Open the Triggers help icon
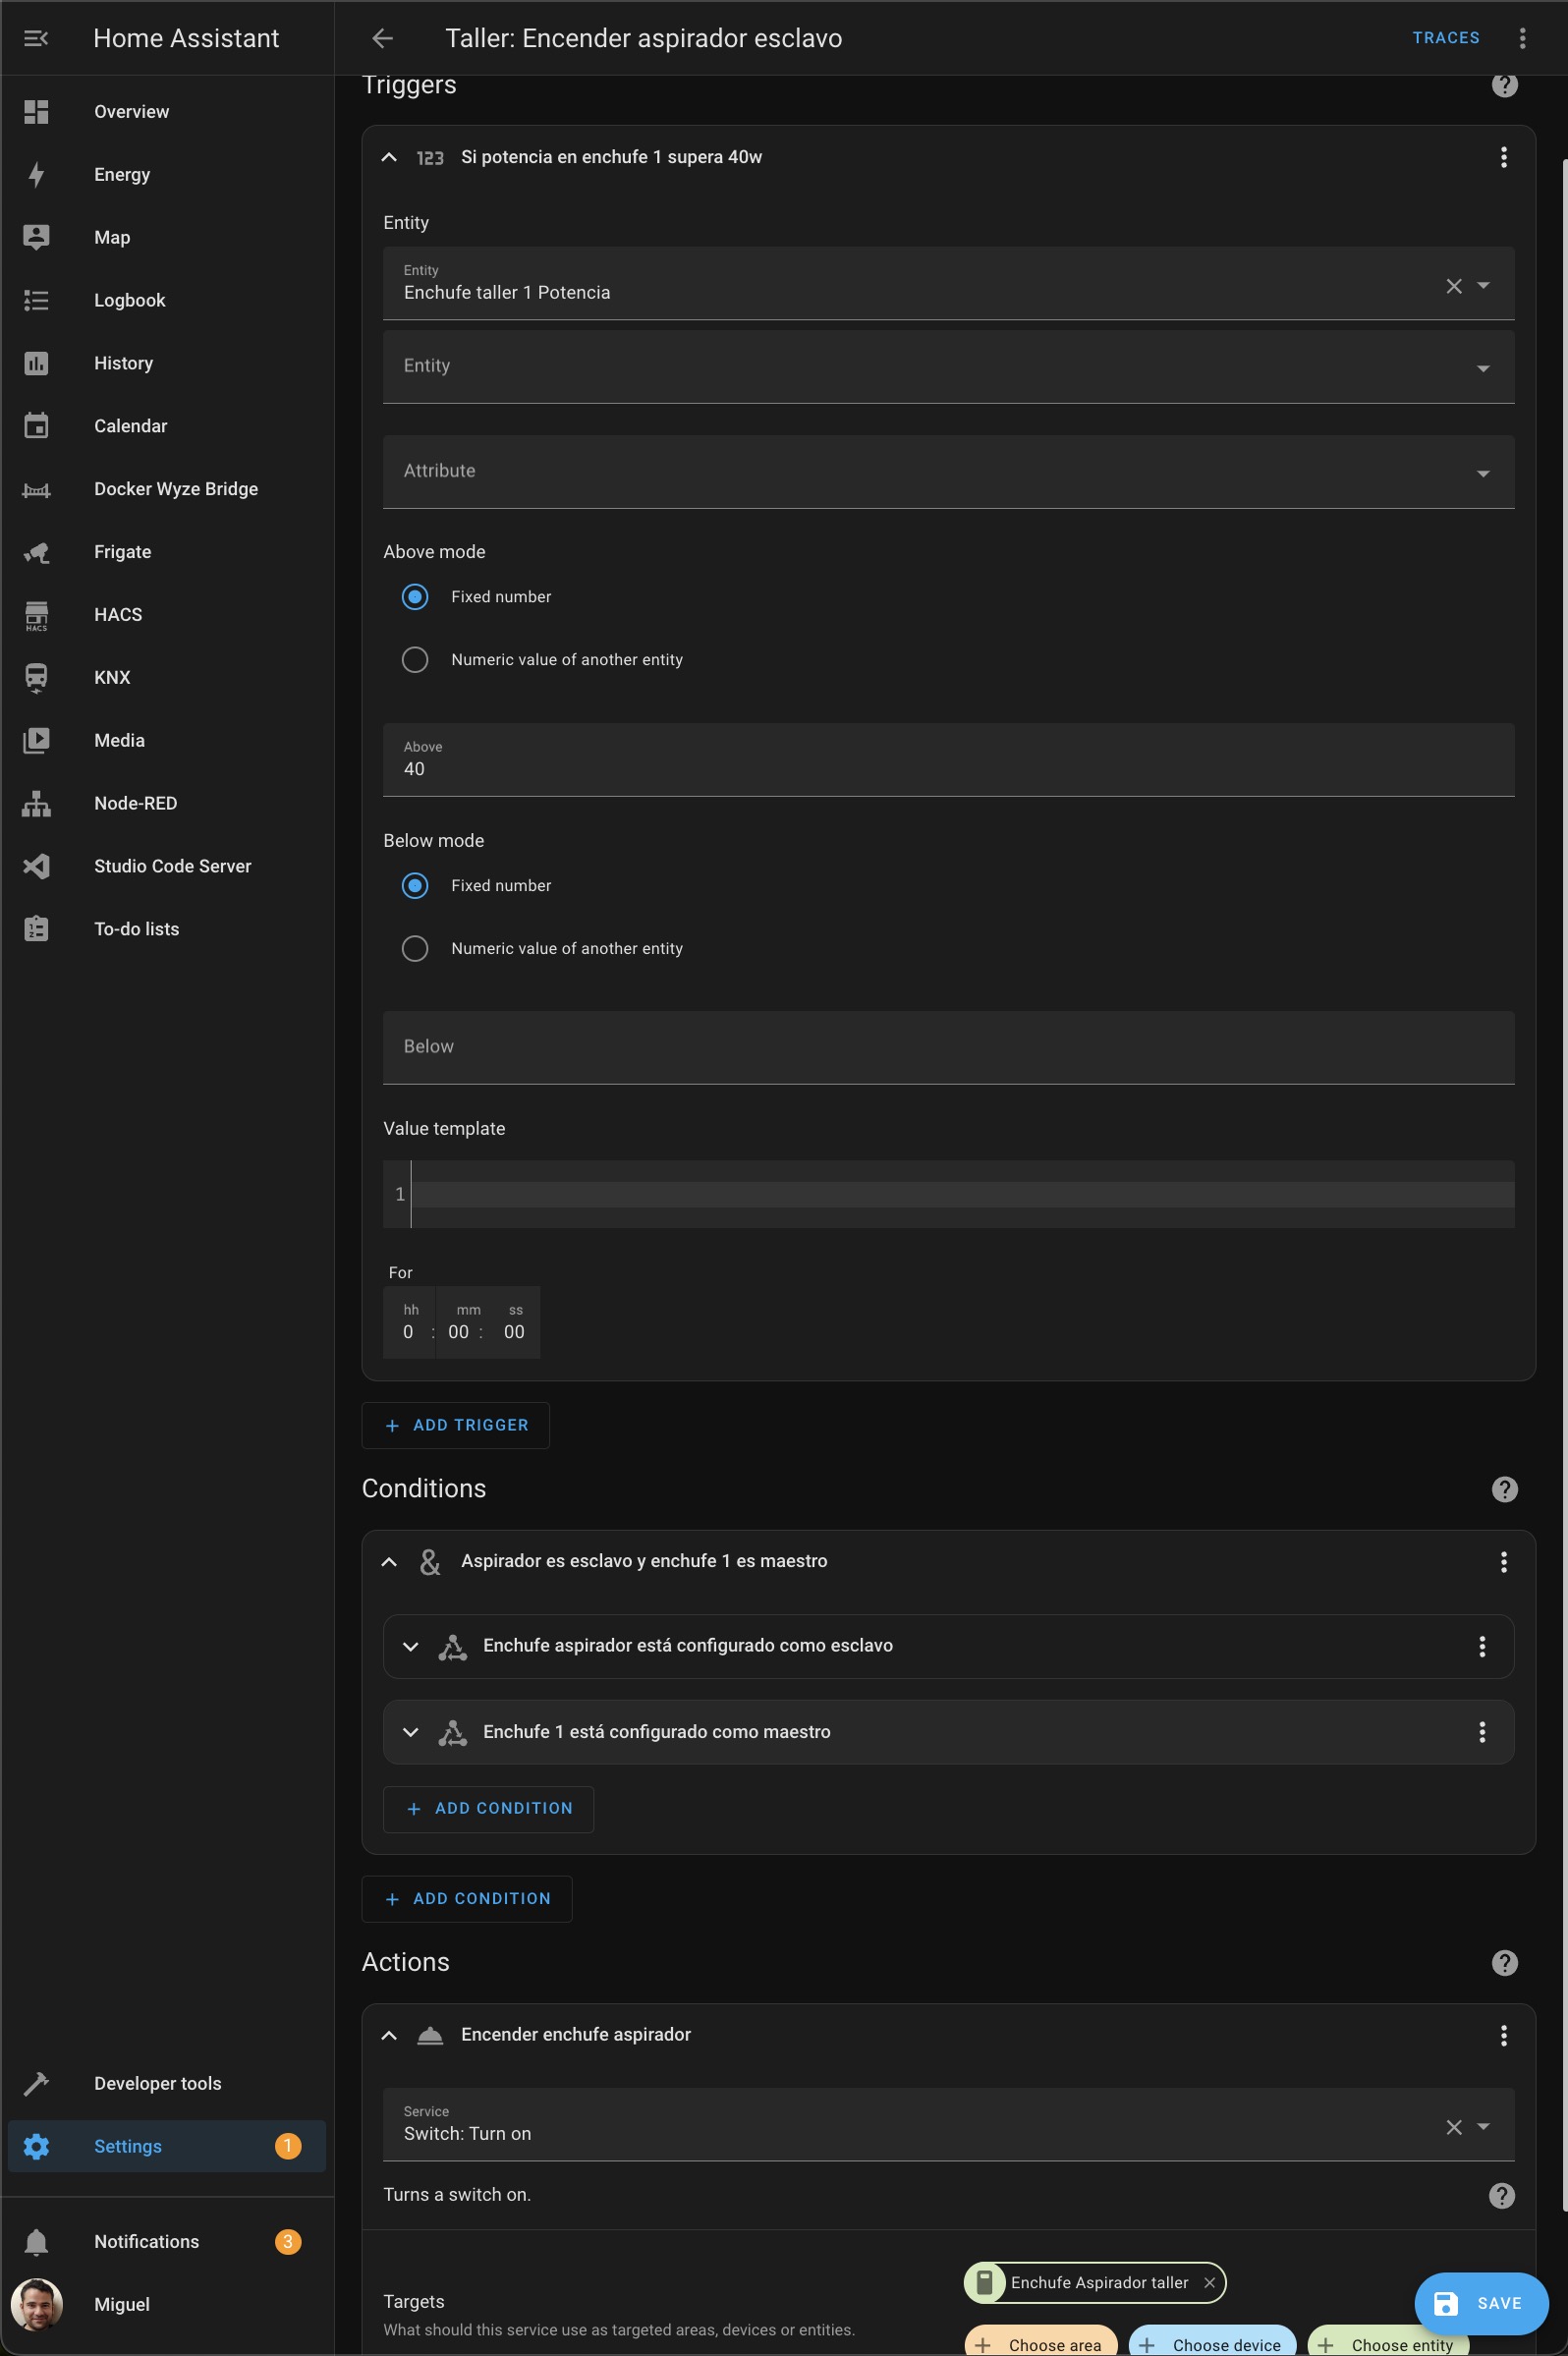 (x=1504, y=85)
